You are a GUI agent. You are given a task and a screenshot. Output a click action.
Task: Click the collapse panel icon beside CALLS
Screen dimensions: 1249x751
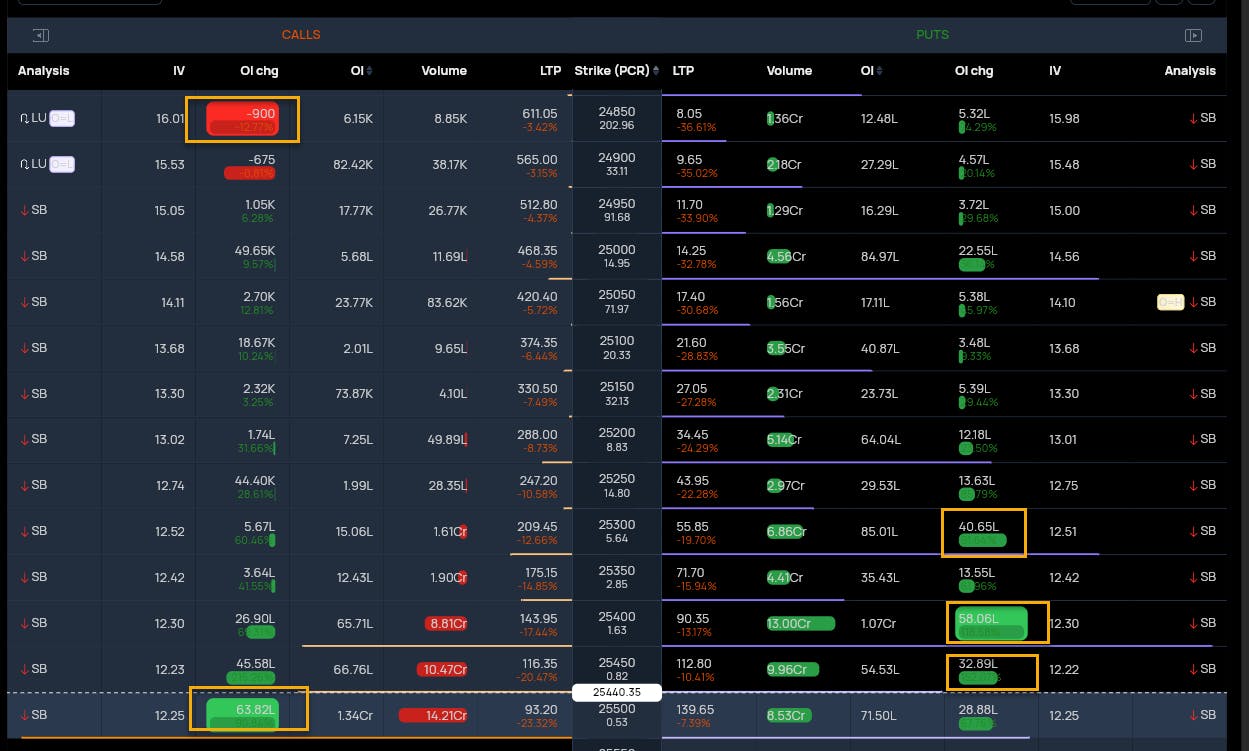41,35
